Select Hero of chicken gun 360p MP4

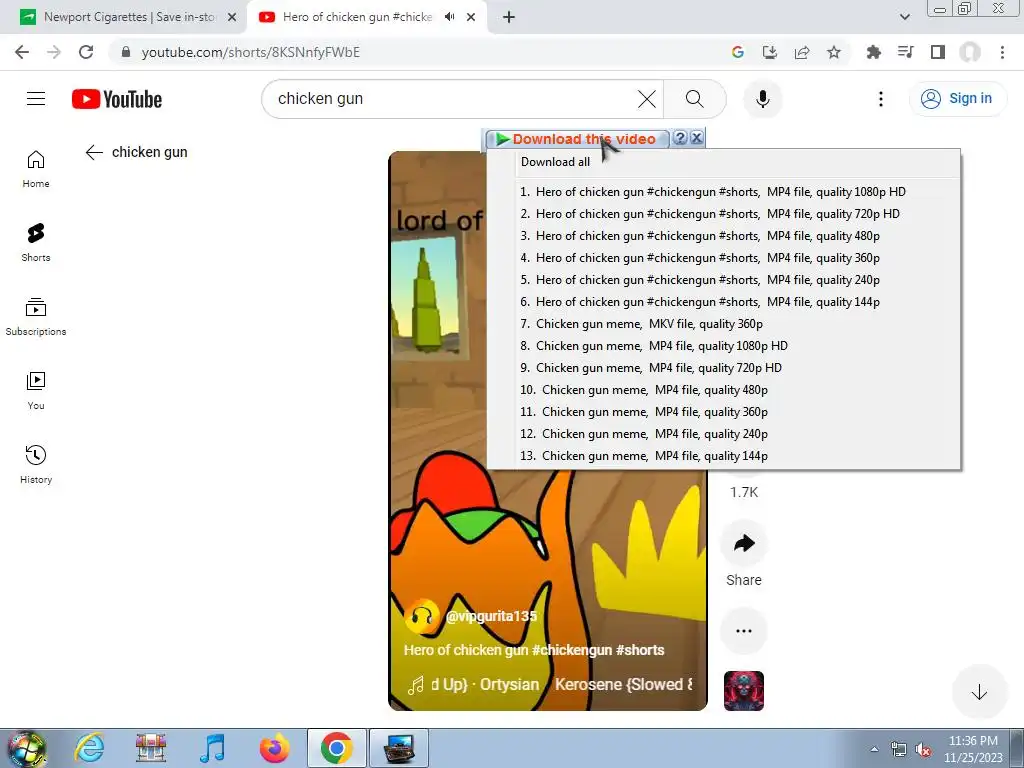point(724,258)
